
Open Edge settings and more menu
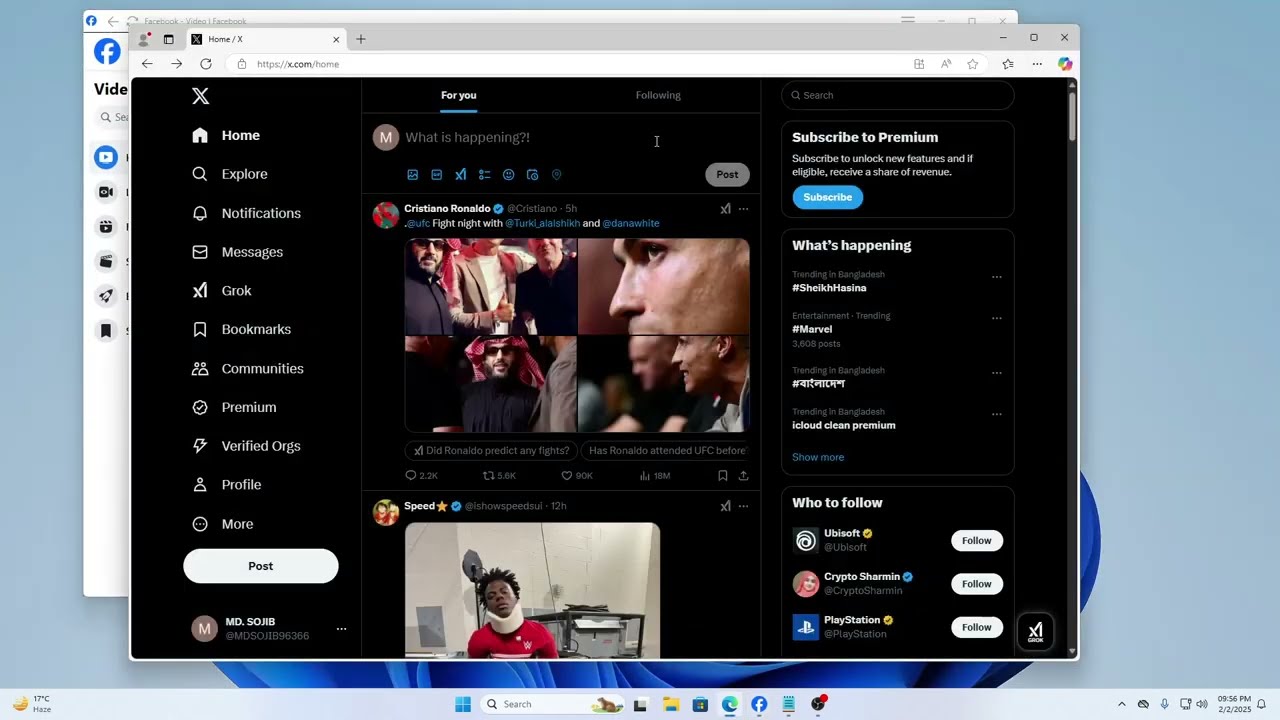[1037, 64]
